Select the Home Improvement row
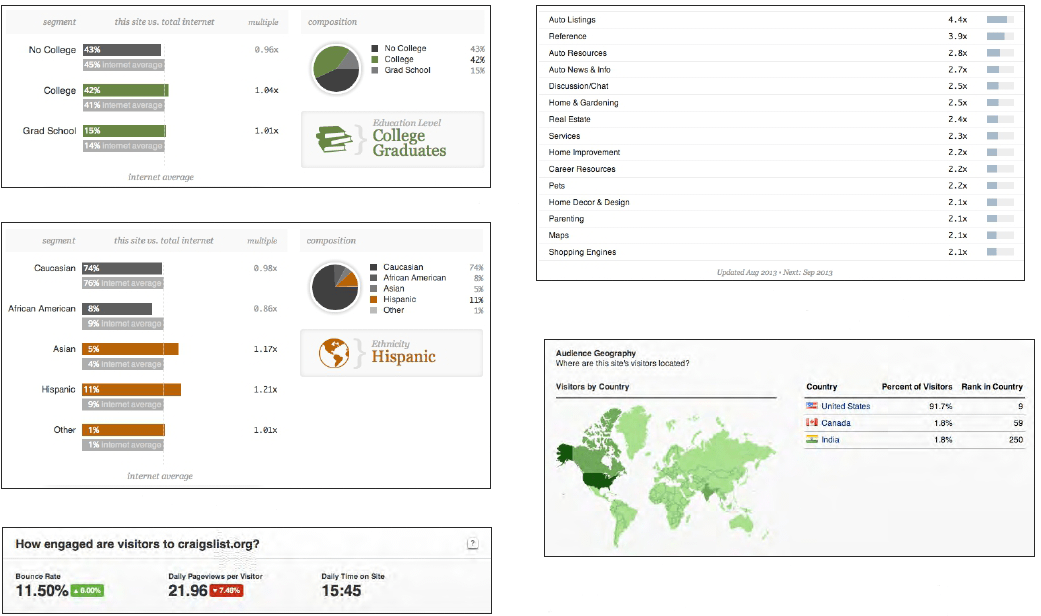The height and width of the screenshot is (616, 1041). [781, 153]
